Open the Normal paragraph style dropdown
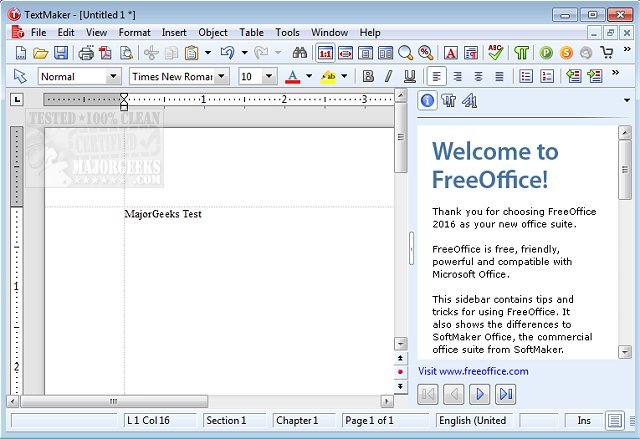The width and height of the screenshot is (640, 439). 112,76
